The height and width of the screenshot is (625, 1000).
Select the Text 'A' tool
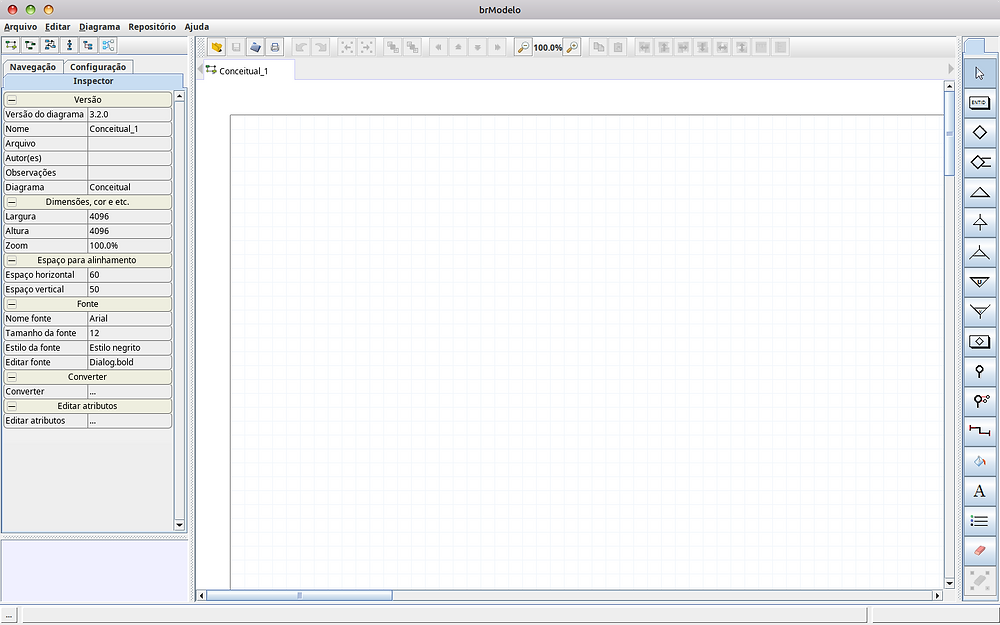click(979, 491)
